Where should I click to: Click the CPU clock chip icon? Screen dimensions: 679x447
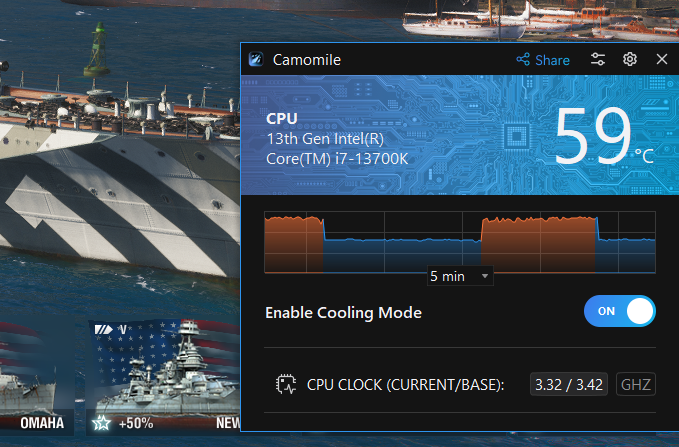pos(286,385)
